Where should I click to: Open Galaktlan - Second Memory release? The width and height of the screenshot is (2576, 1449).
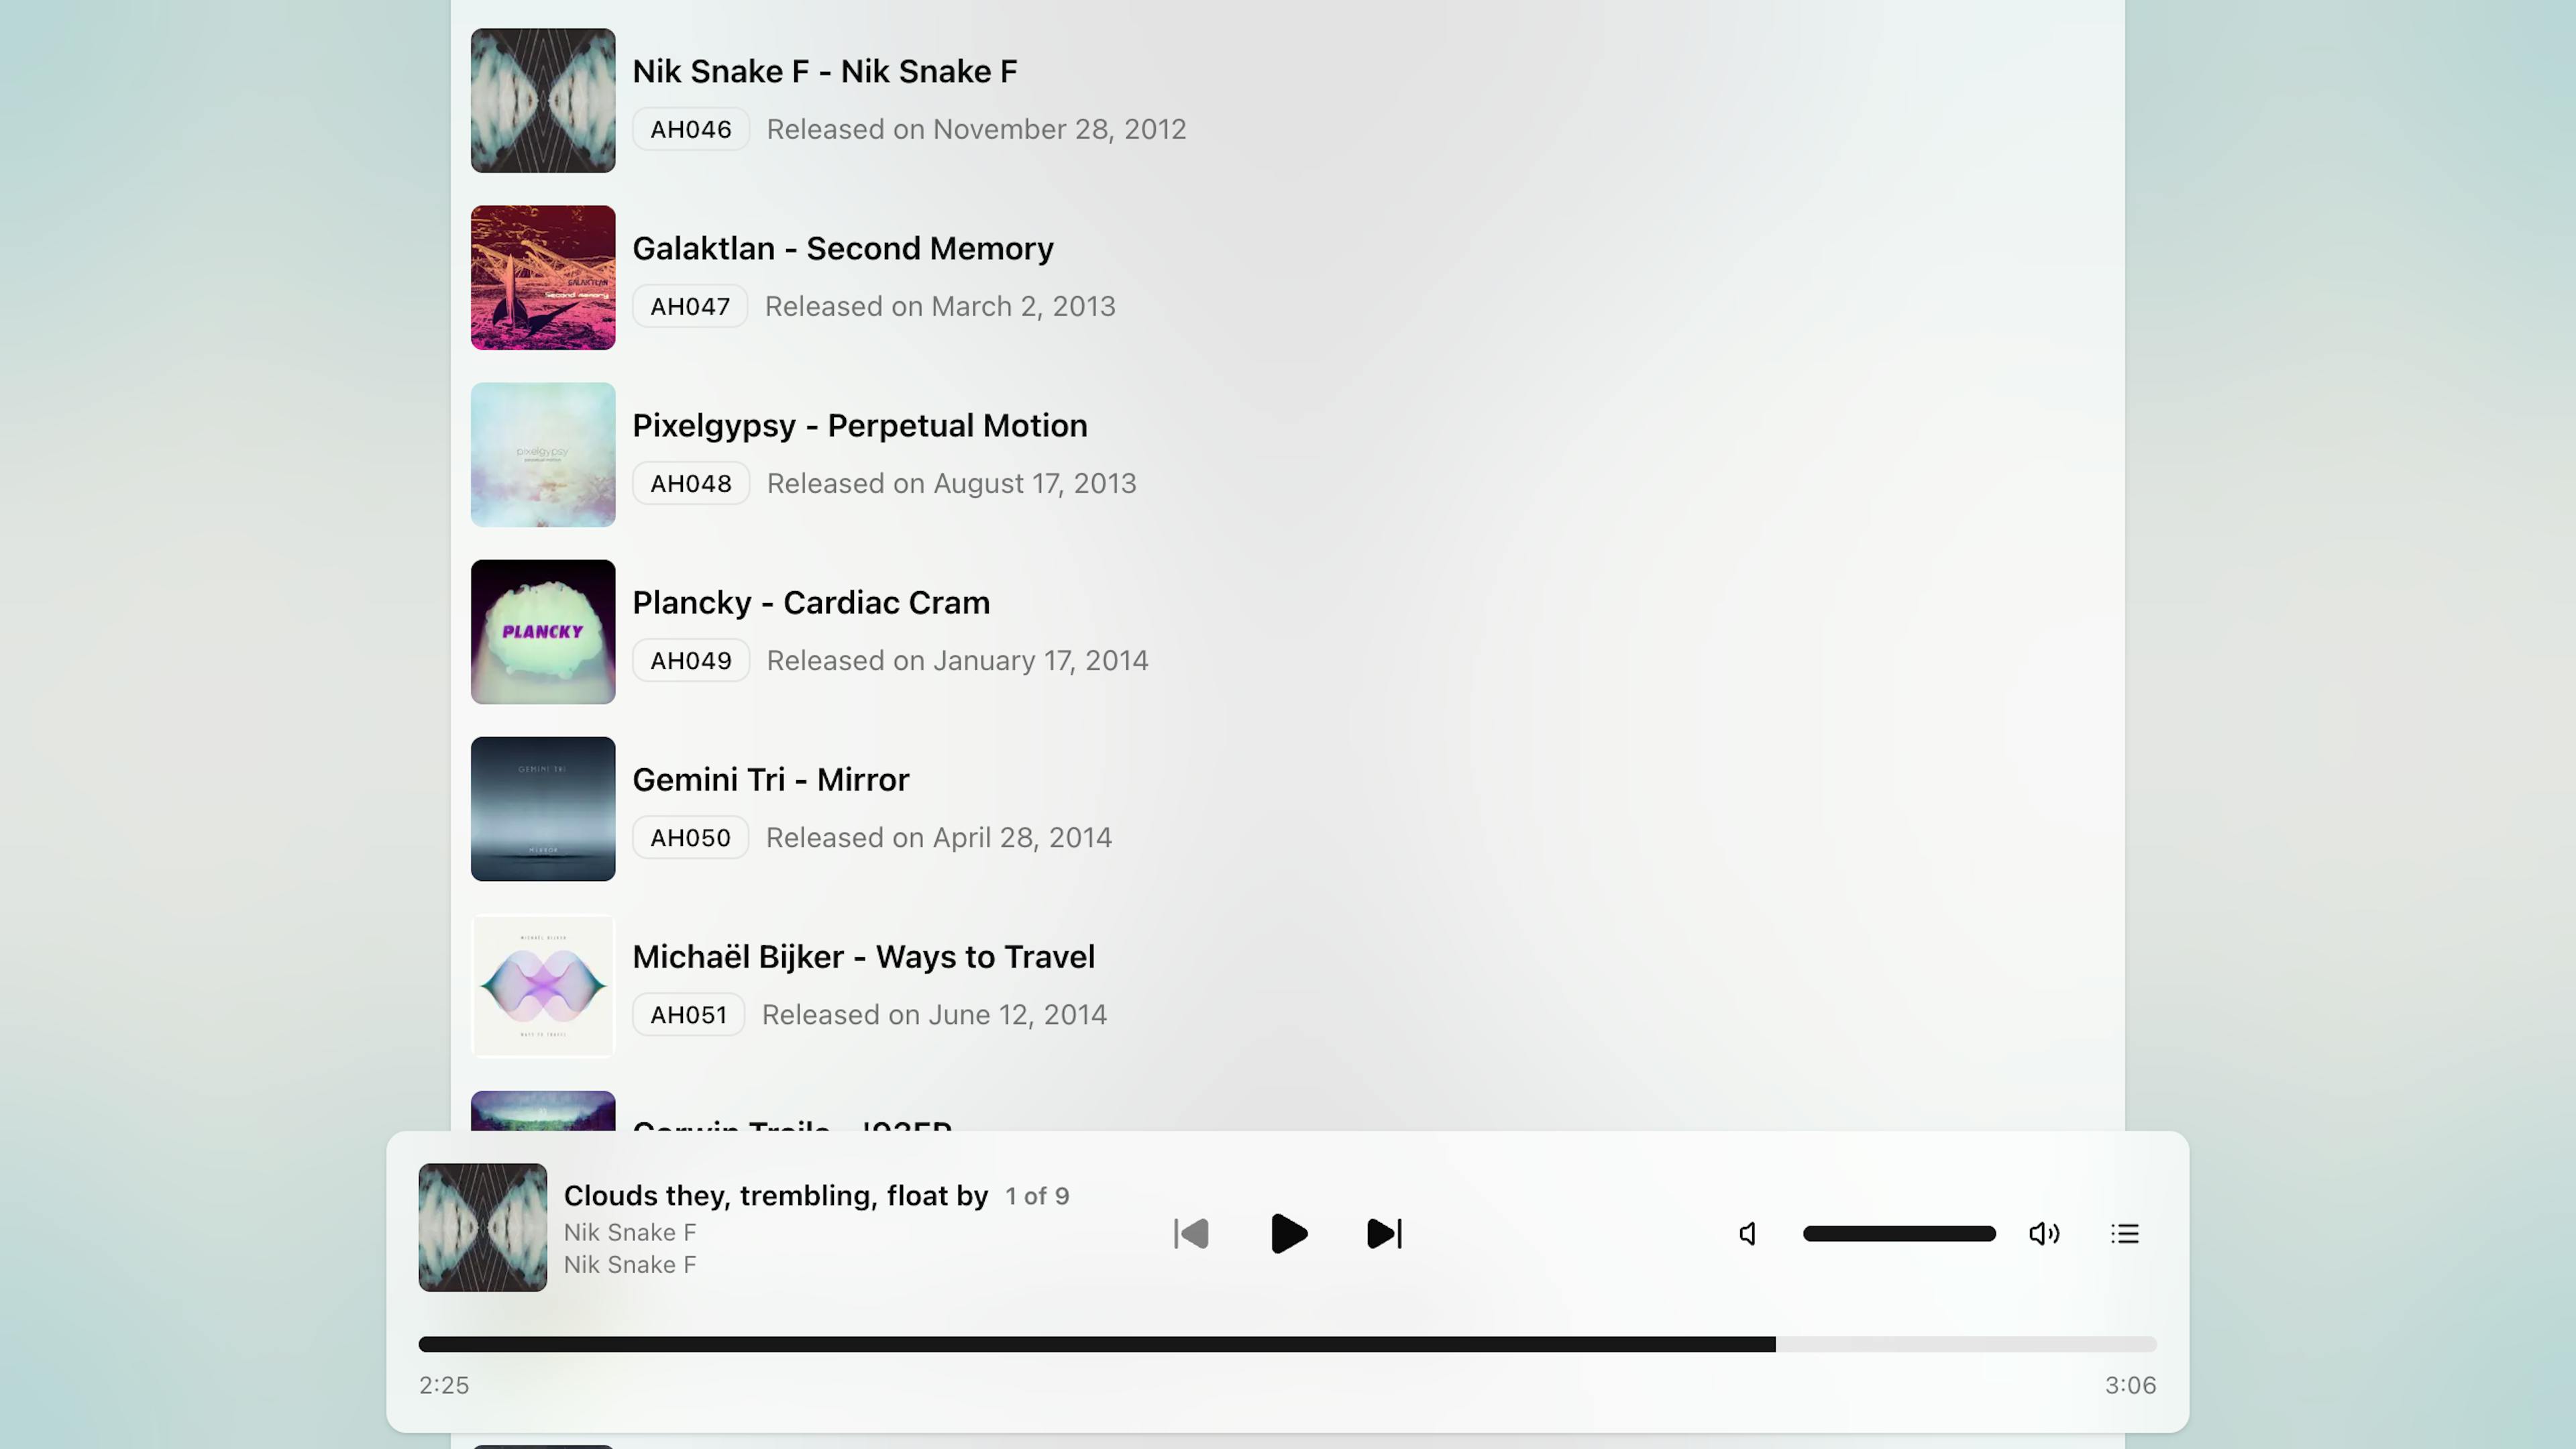coord(842,248)
